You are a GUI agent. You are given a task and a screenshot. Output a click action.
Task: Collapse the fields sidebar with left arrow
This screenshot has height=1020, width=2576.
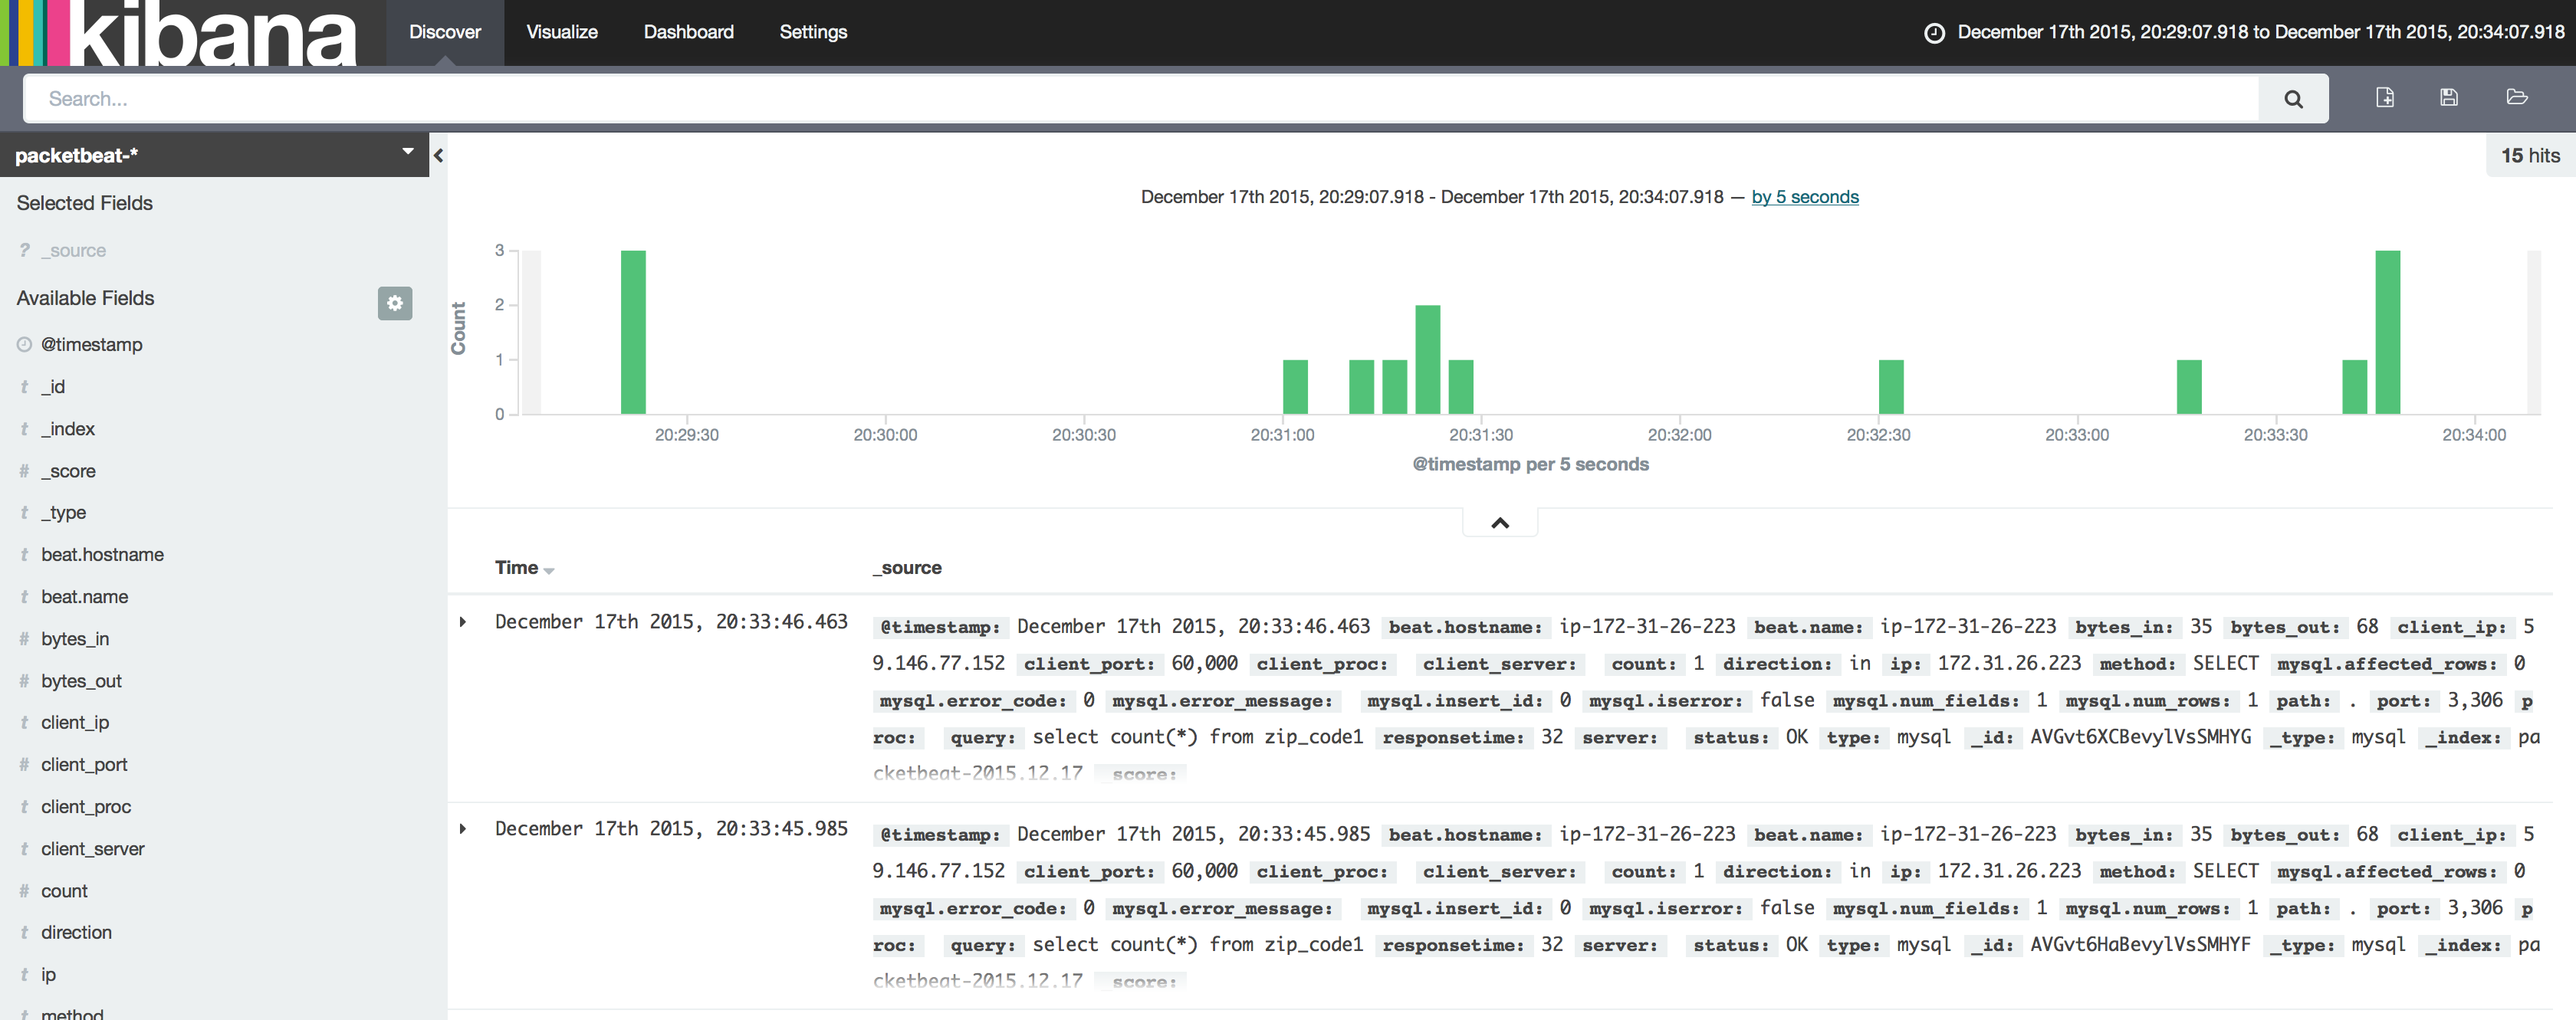click(438, 155)
